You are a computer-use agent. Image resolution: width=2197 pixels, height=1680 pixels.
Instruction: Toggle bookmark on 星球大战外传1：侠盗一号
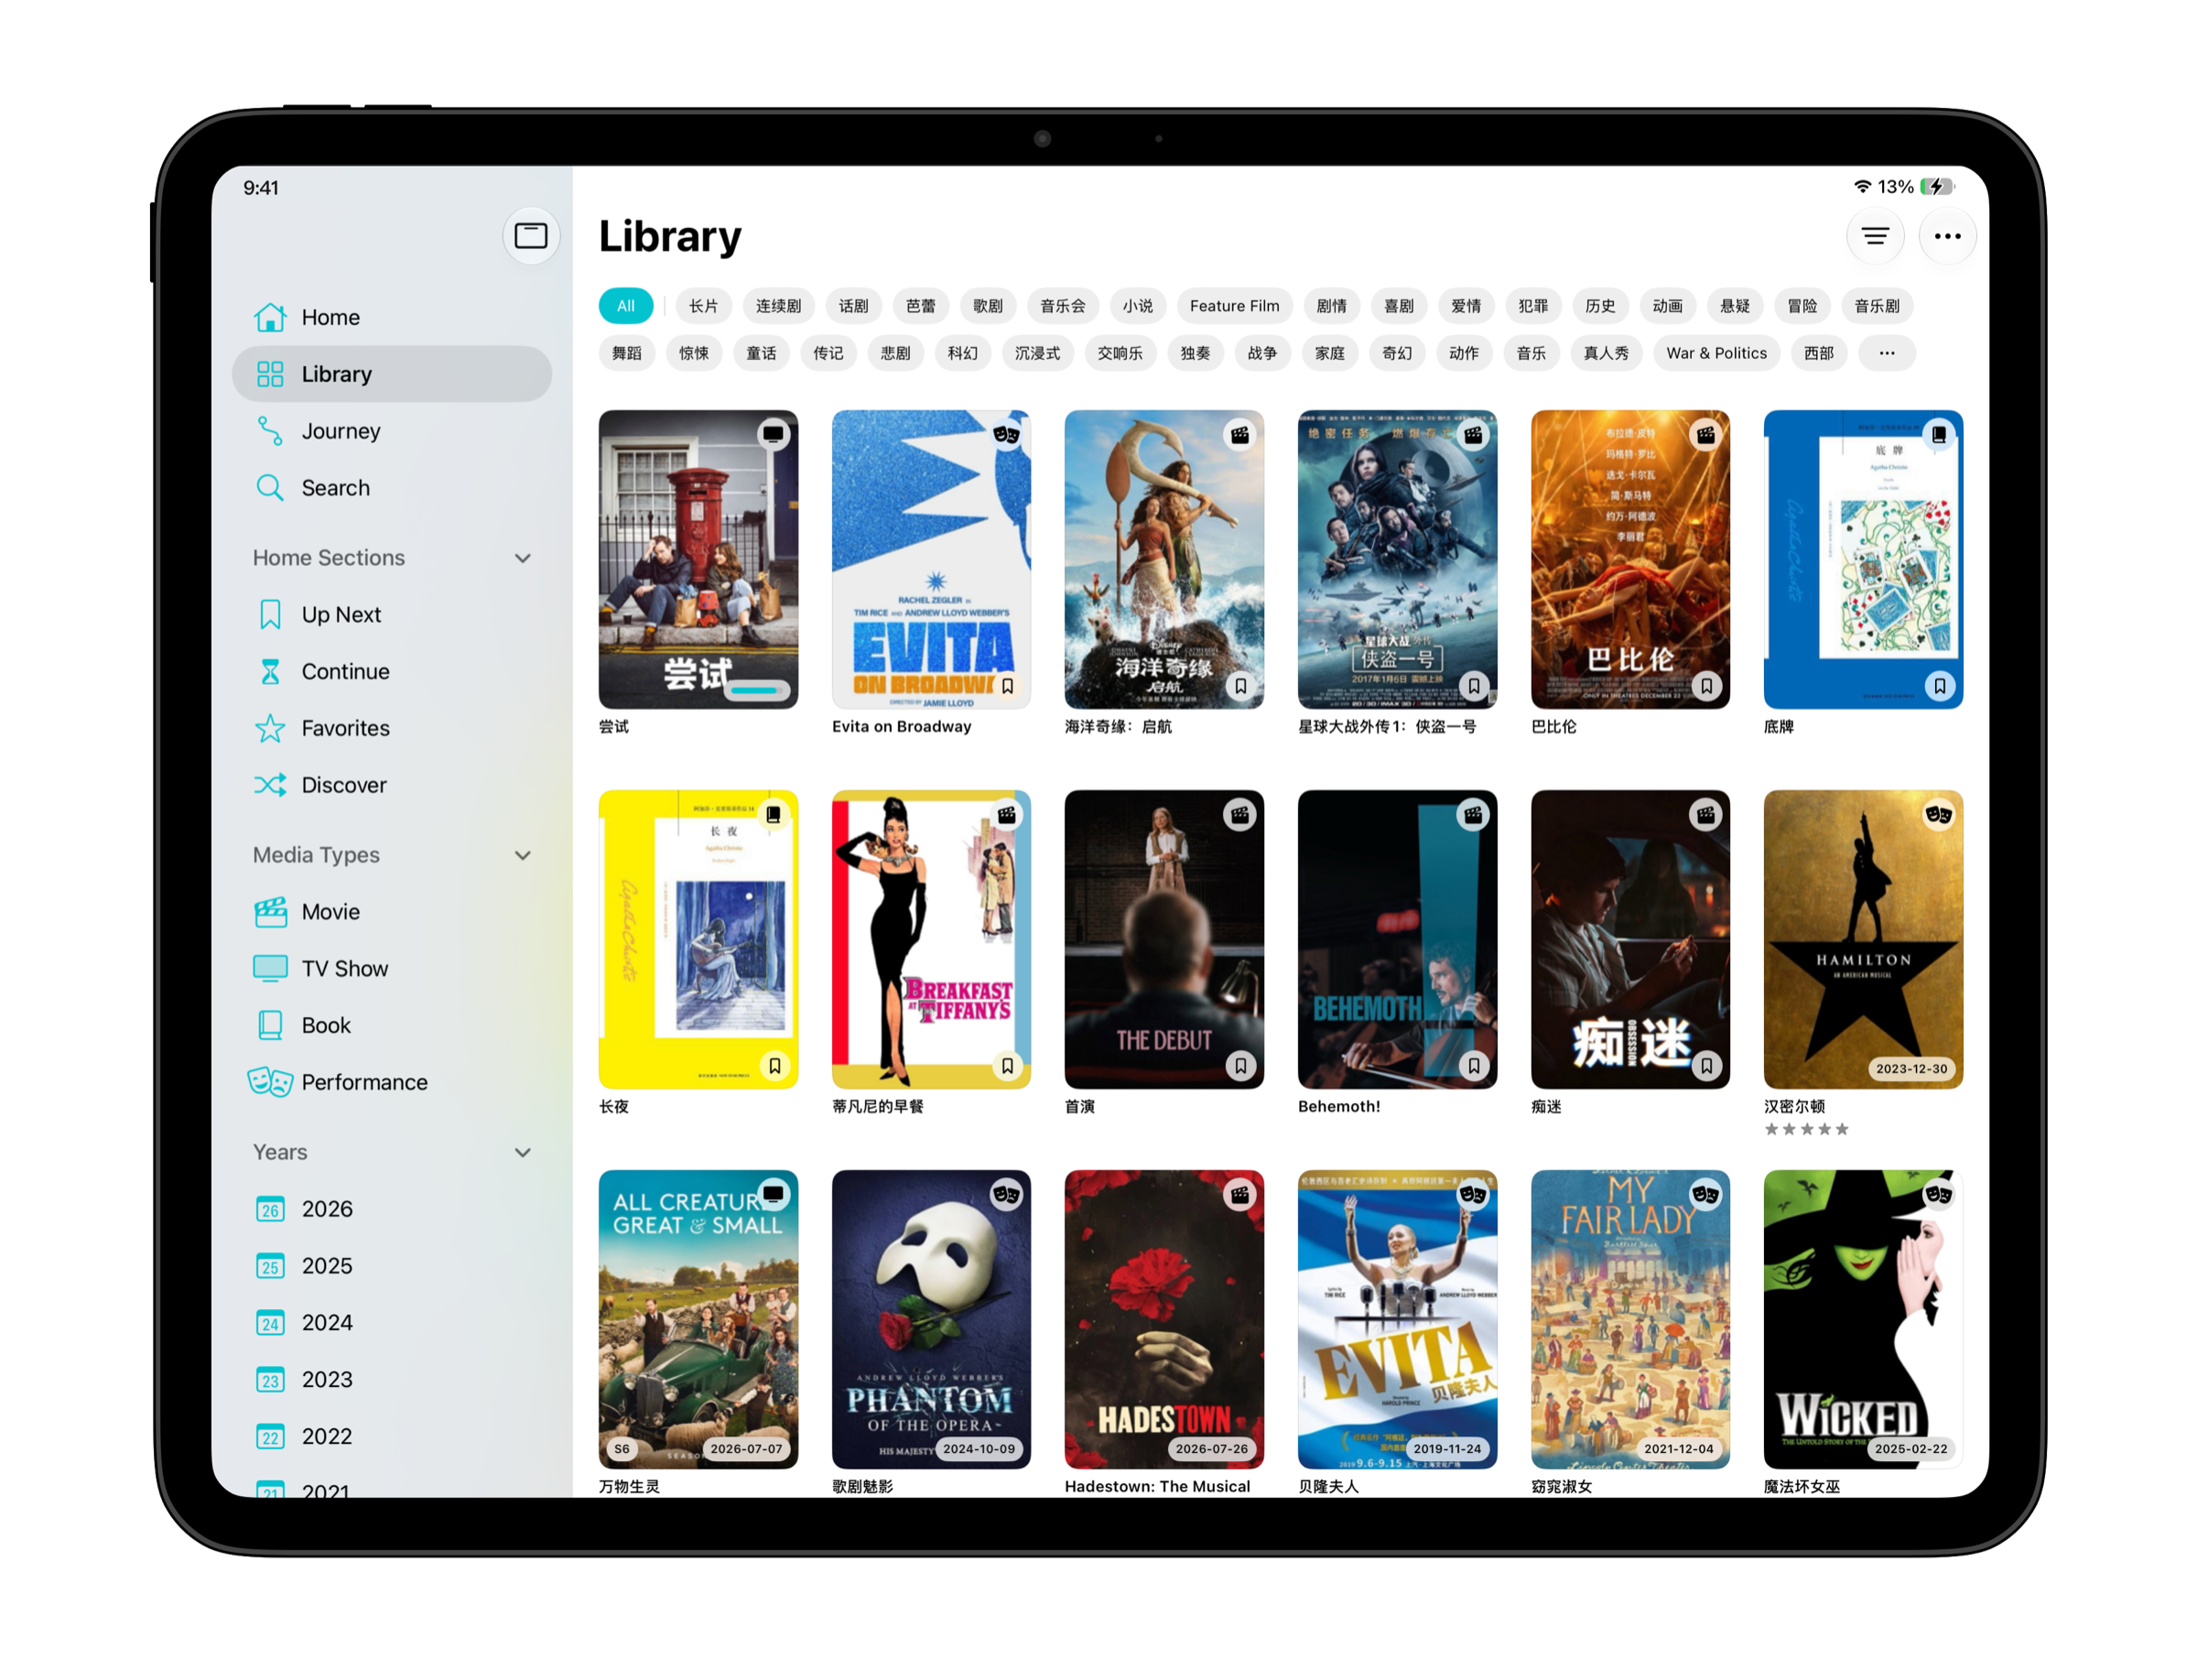[x=1473, y=686]
